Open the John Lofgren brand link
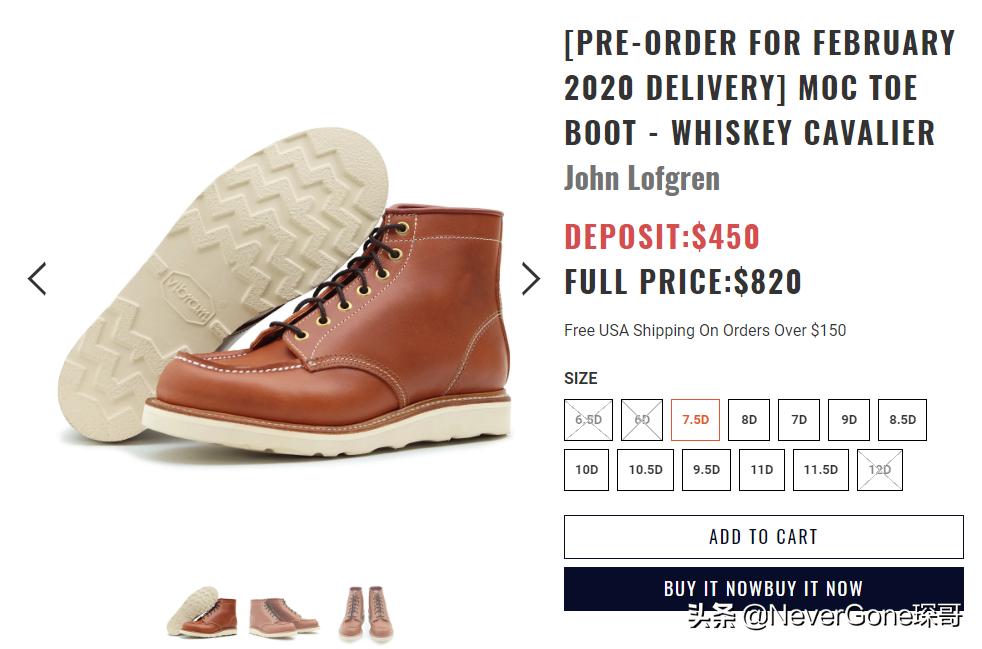The height and width of the screenshot is (649, 982). (641, 179)
